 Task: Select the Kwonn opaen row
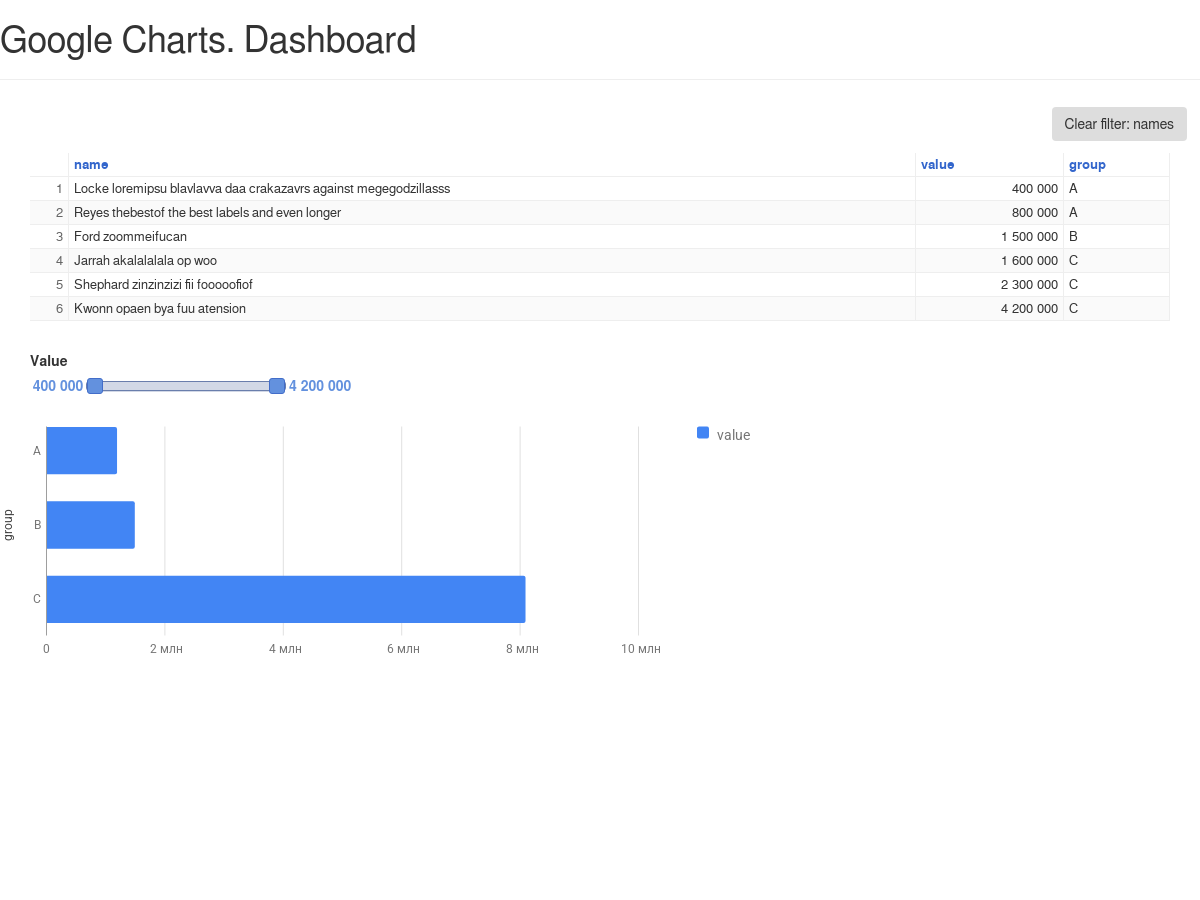pyautogui.click(x=160, y=309)
